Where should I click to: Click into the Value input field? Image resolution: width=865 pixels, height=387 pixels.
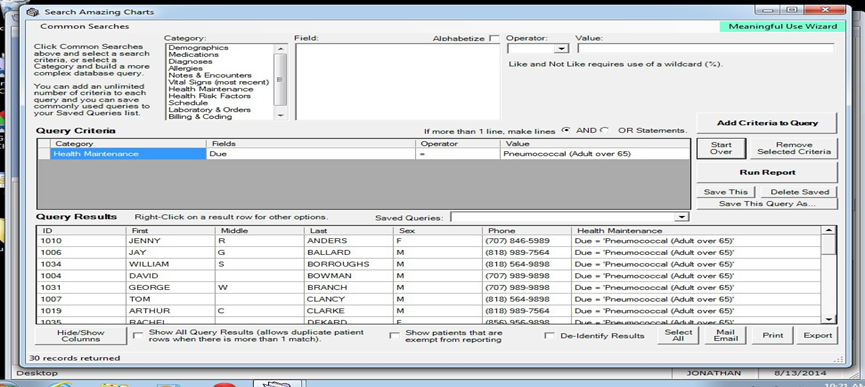[x=706, y=49]
